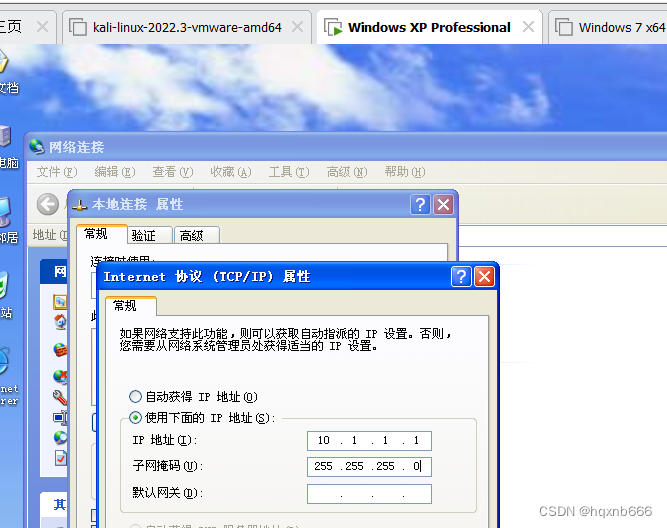Close the kali-linux VMware tab
Image resolution: width=667 pixels, height=528 pixels.
point(297,27)
